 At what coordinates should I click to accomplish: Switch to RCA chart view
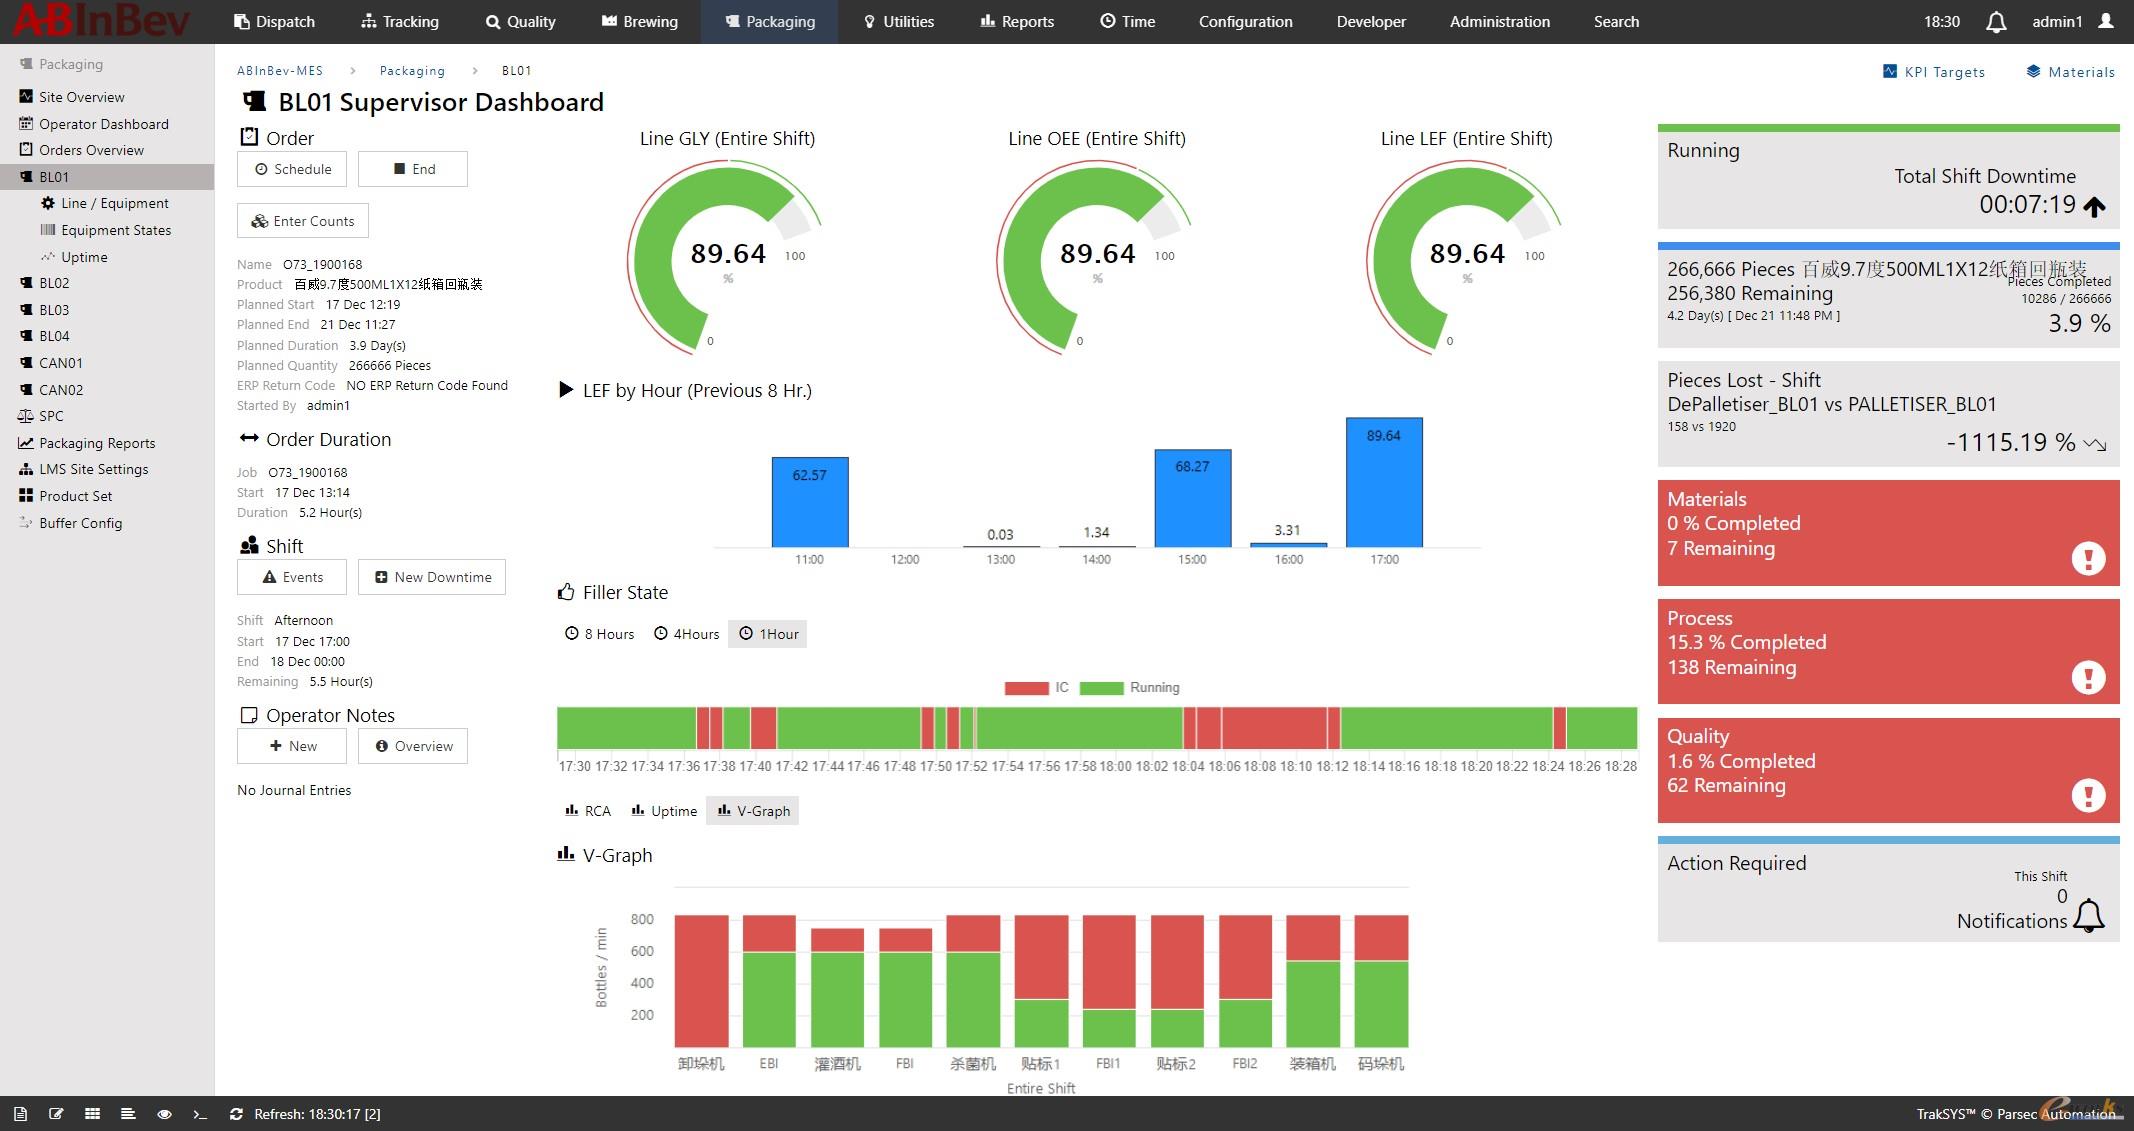point(588,811)
